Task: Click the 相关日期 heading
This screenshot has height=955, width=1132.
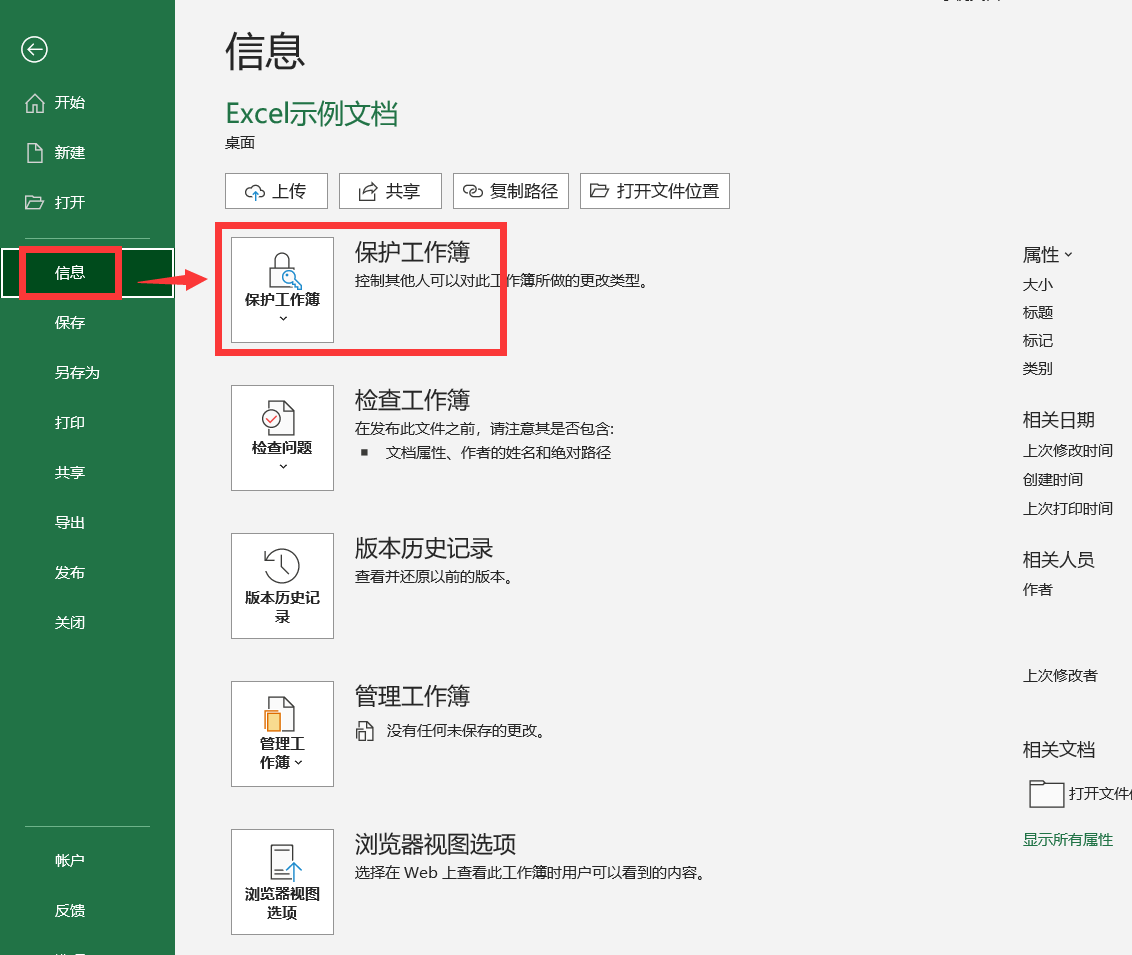Action: point(1058,419)
